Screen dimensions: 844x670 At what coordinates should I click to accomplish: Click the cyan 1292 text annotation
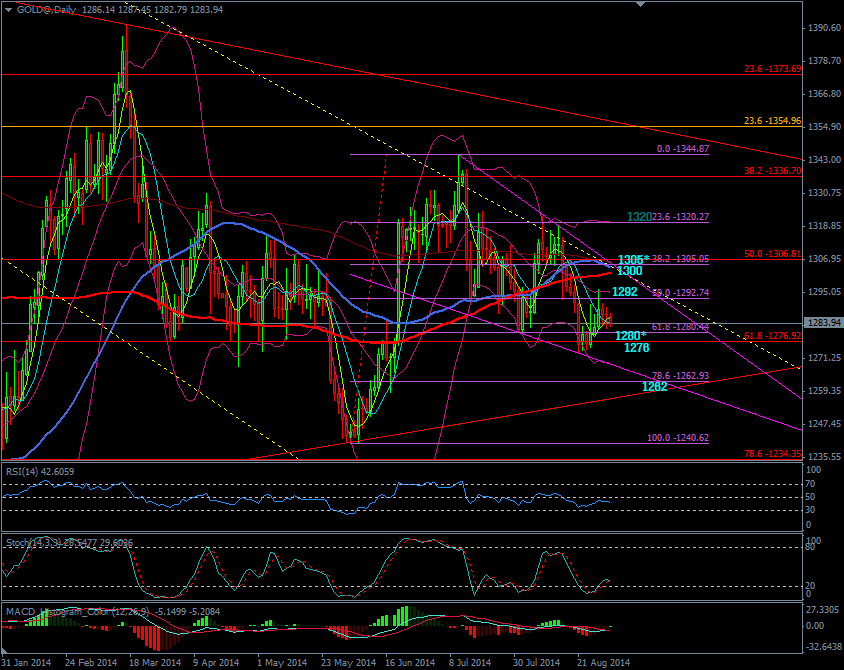(x=624, y=292)
